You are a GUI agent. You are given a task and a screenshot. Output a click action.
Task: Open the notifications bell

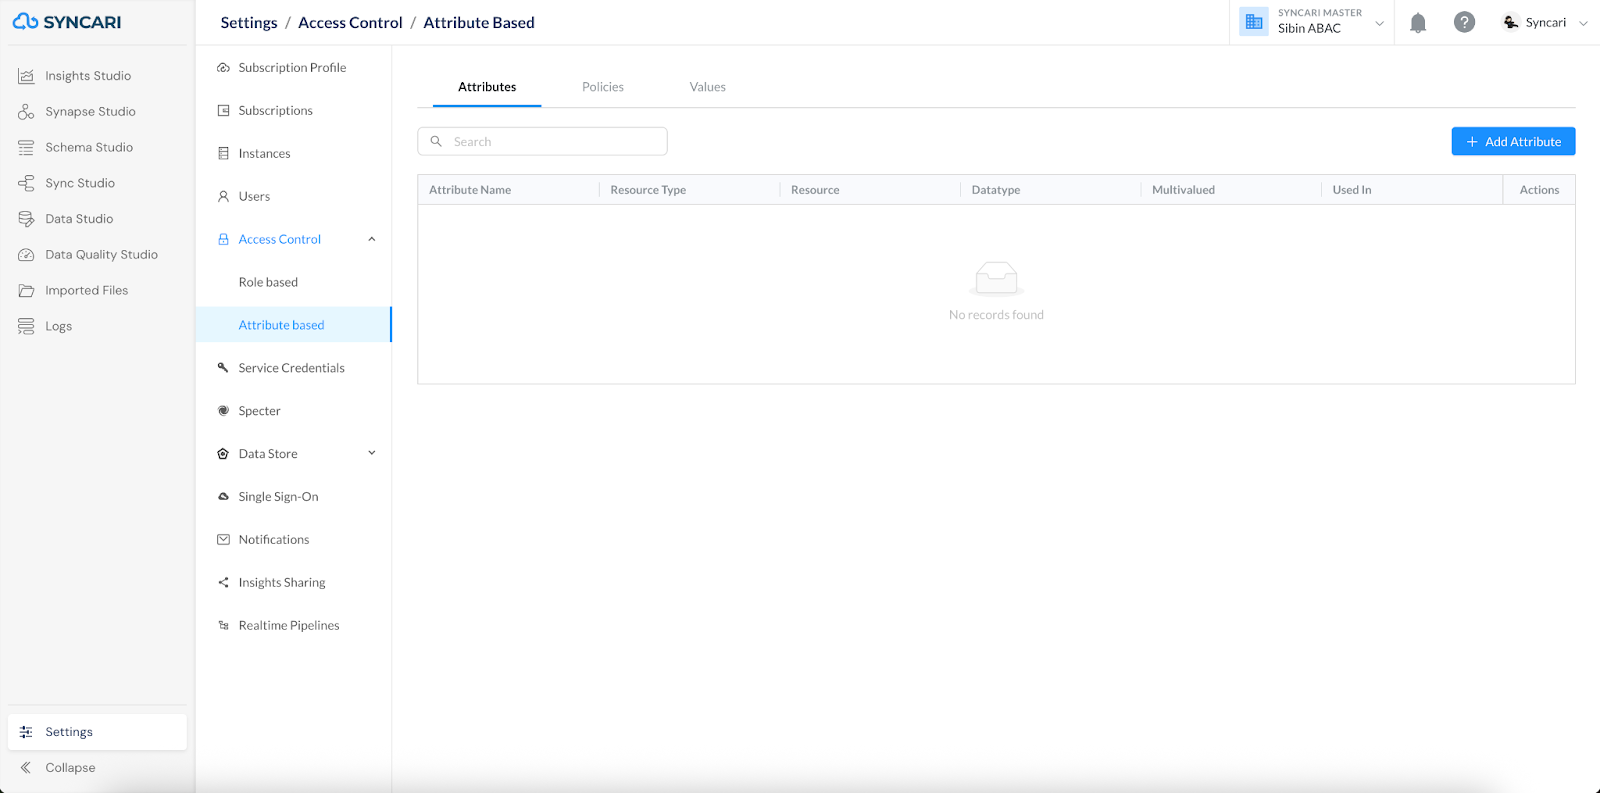pyautogui.click(x=1418, y=23)
